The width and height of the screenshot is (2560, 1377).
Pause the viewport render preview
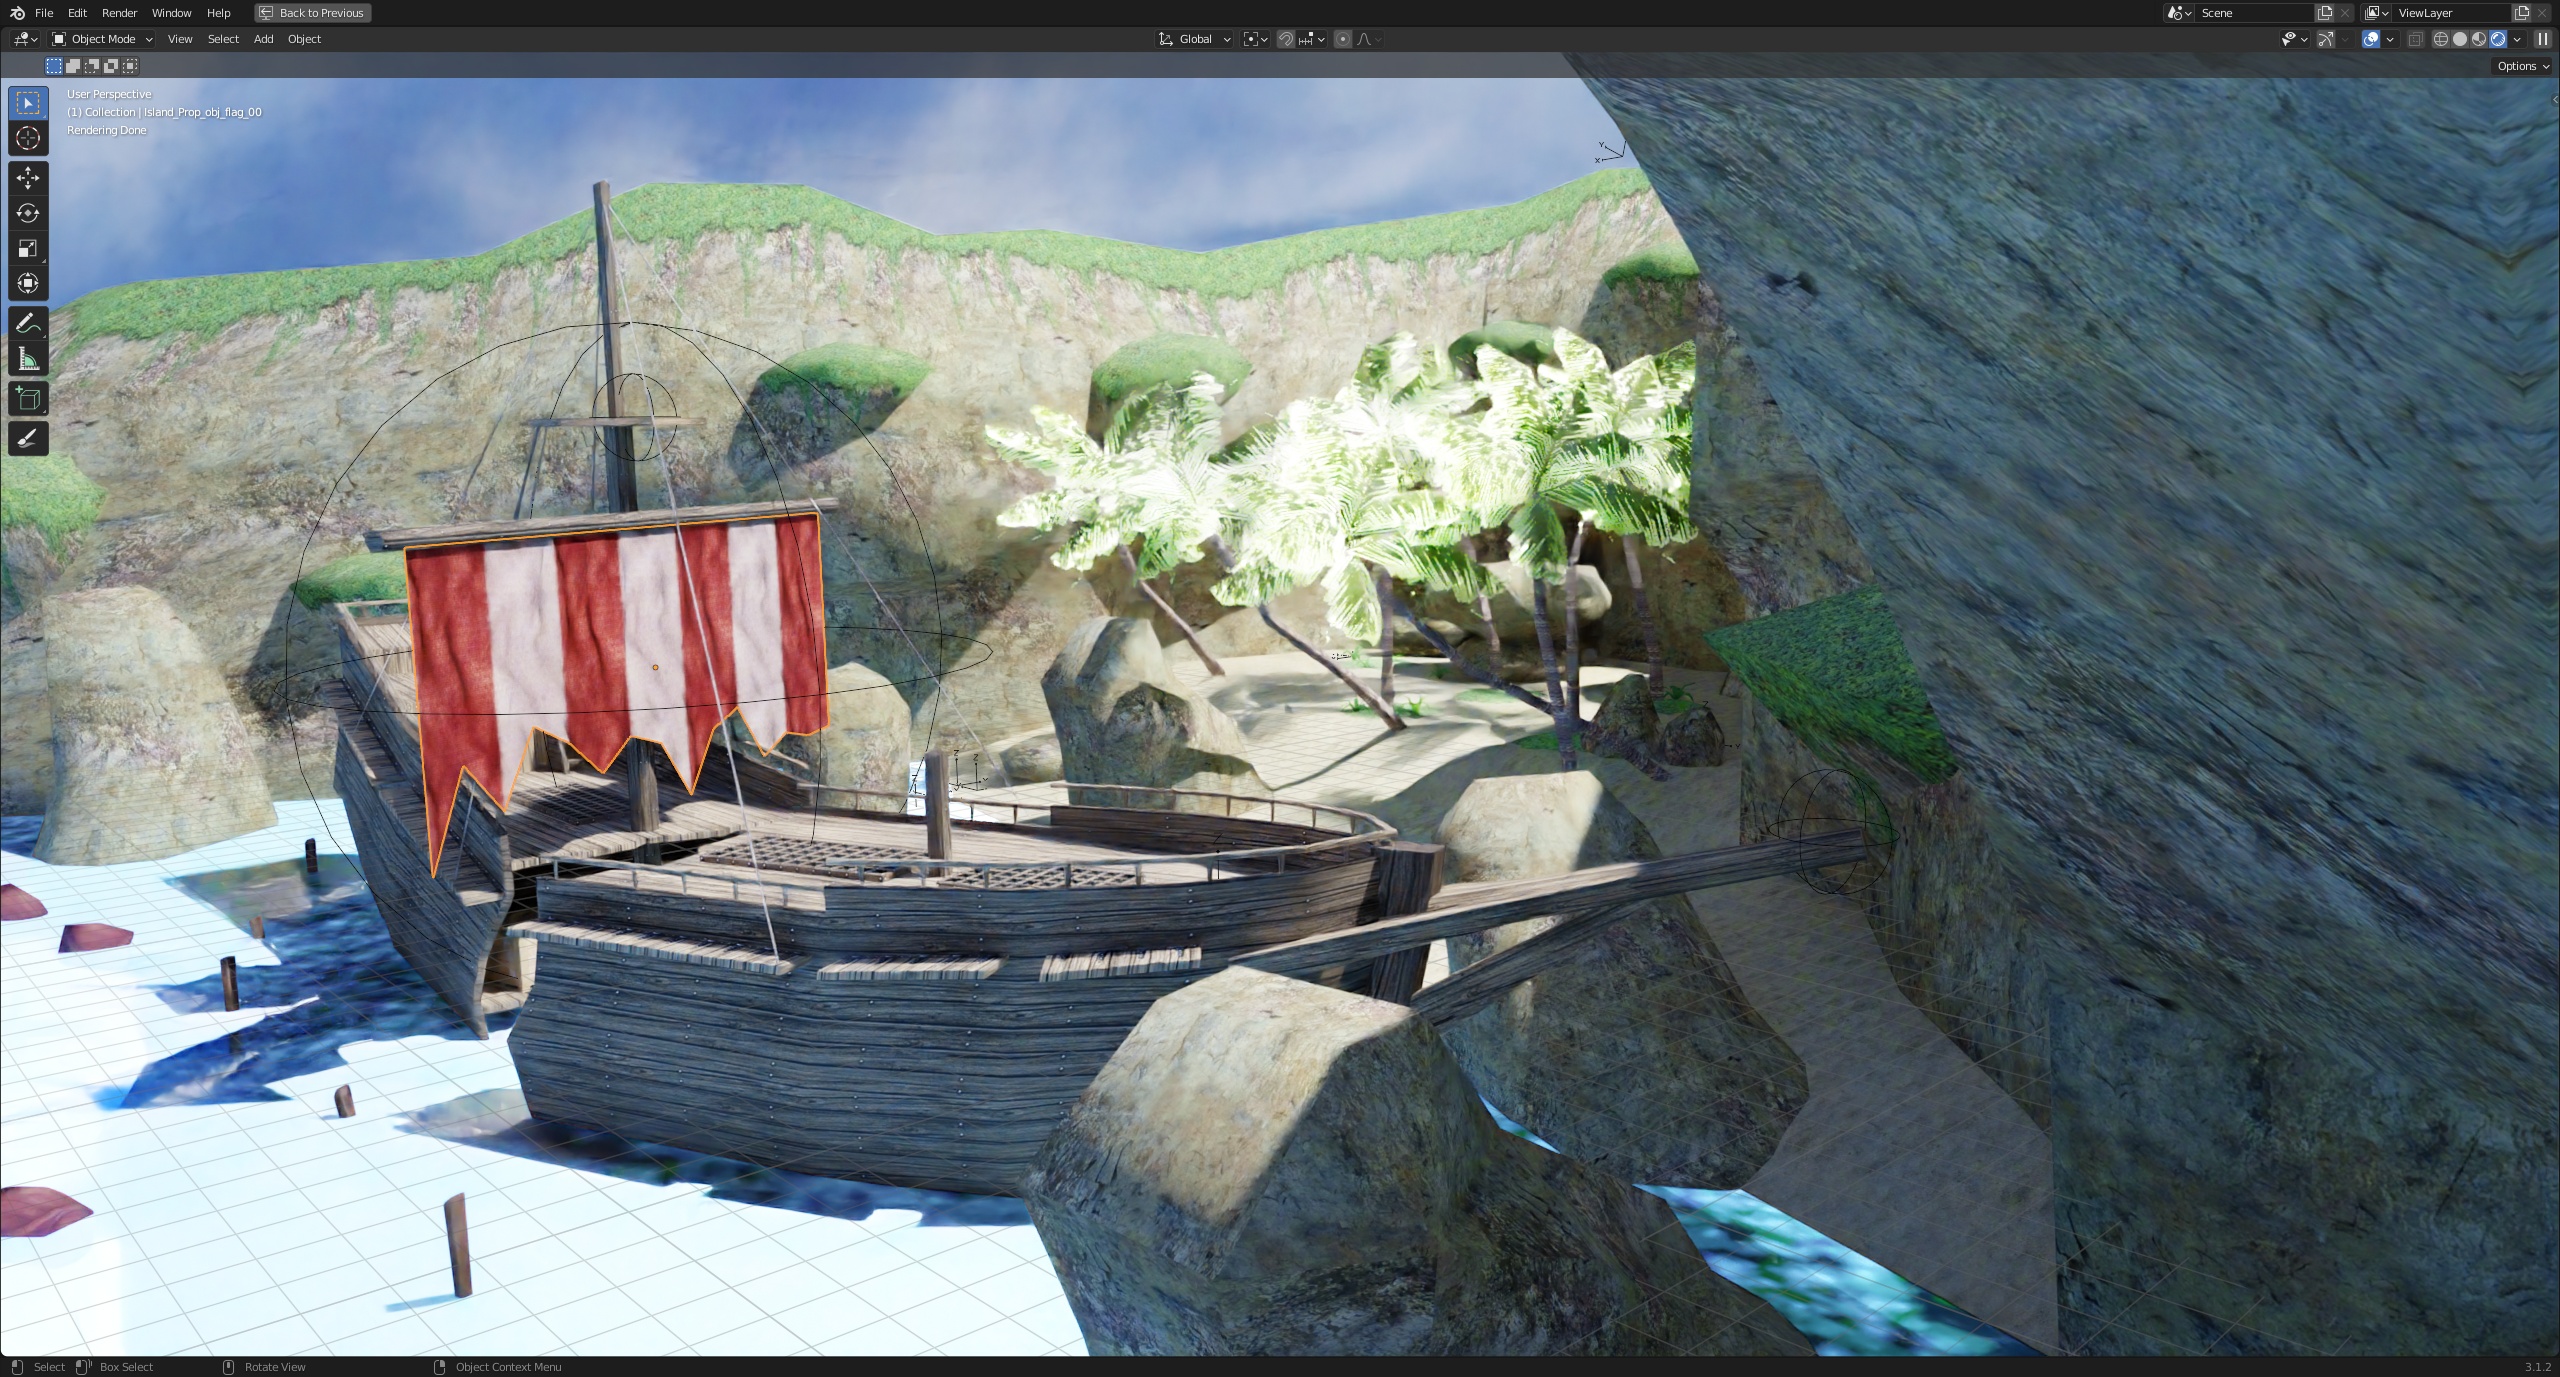tap(2542, 39)
